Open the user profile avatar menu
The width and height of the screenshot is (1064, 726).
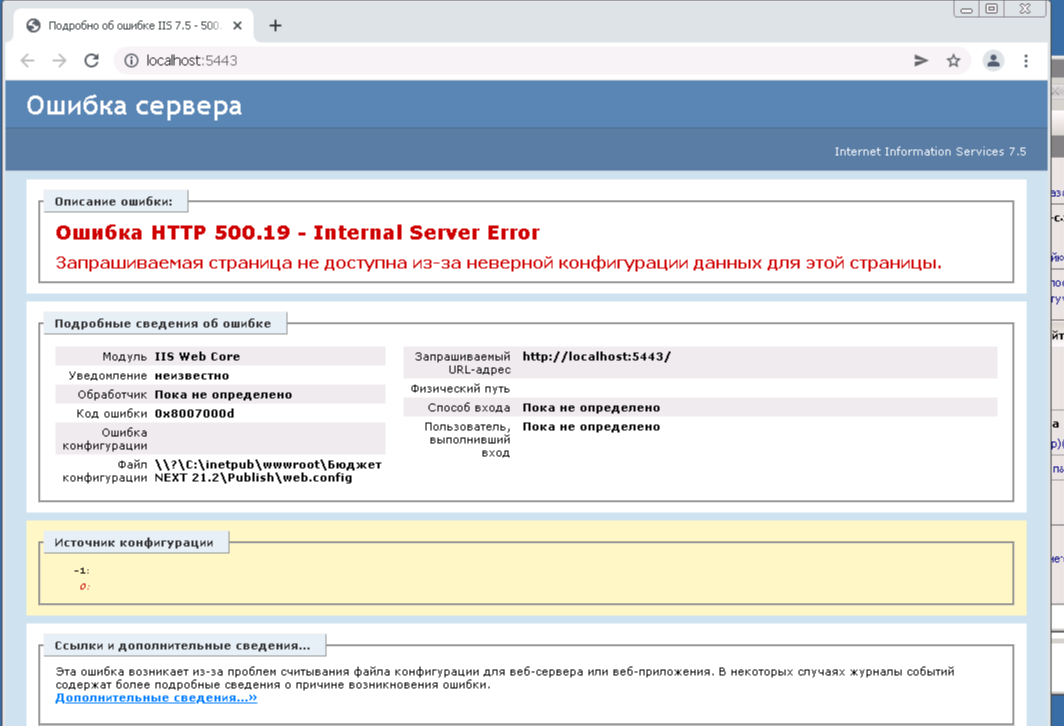click(993, 60)
